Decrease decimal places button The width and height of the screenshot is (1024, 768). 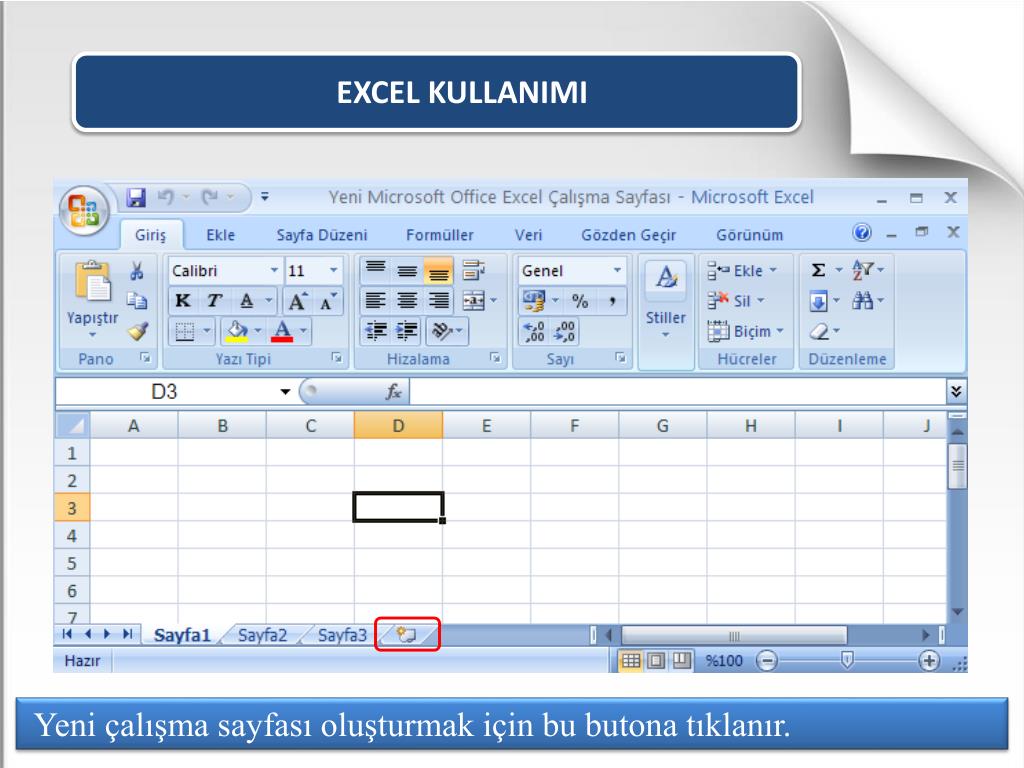click(x=564, y=331)
